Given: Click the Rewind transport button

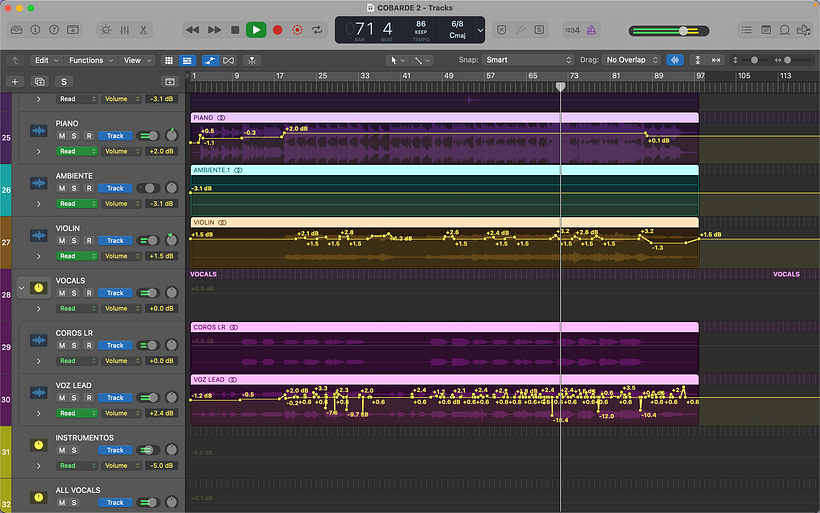Looking at the screenshot, I should click(x=192, y=30).
